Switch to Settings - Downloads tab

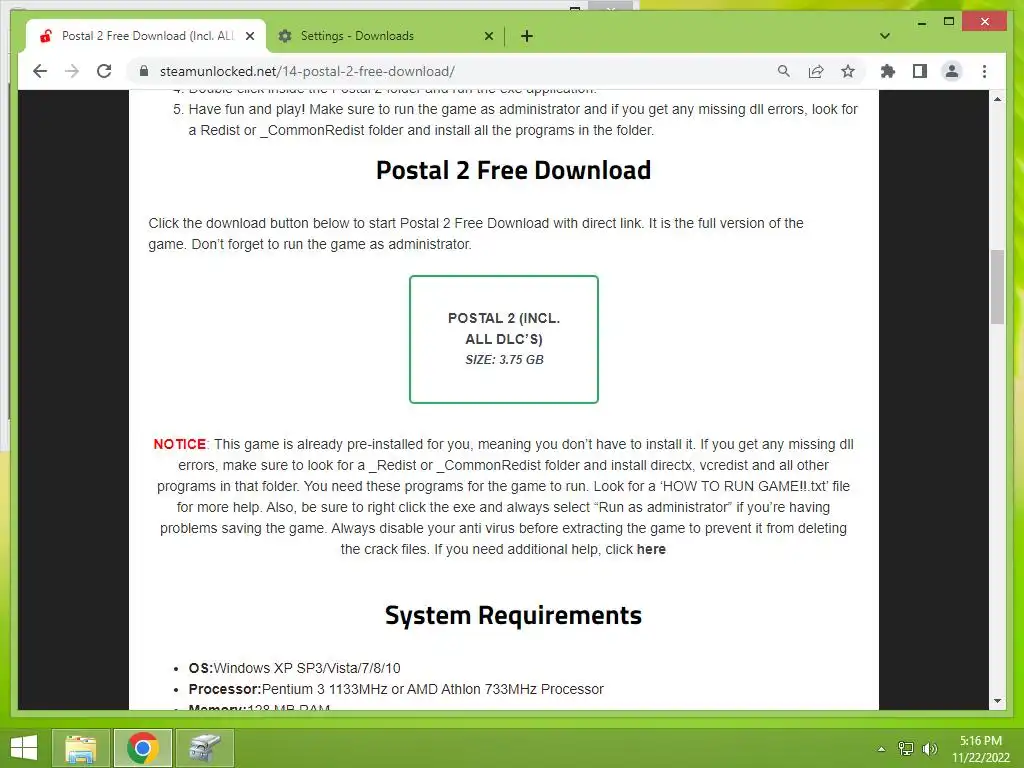point(385,36)
